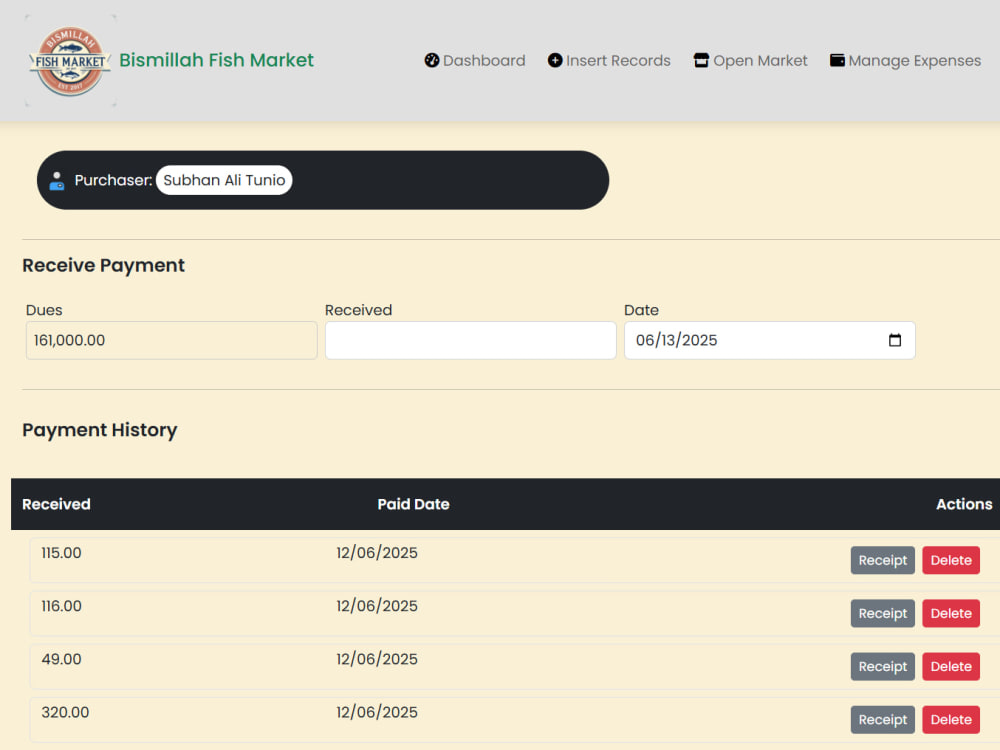Click the Bismillah Fish Market title link

[216, 60]
